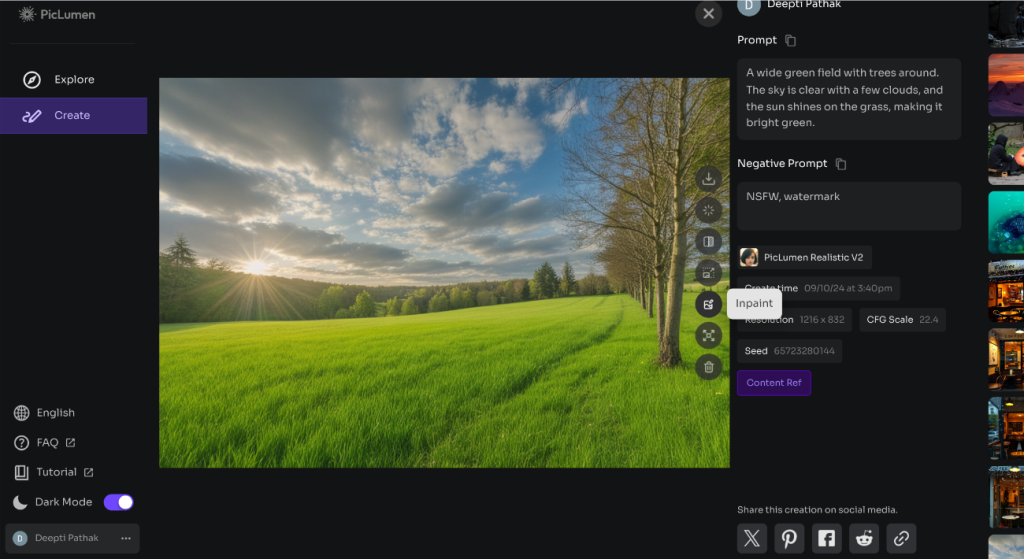Viewport: 1024px width, 559px height.
Task: Select Create in the sidebar
Action: point(72,116)
